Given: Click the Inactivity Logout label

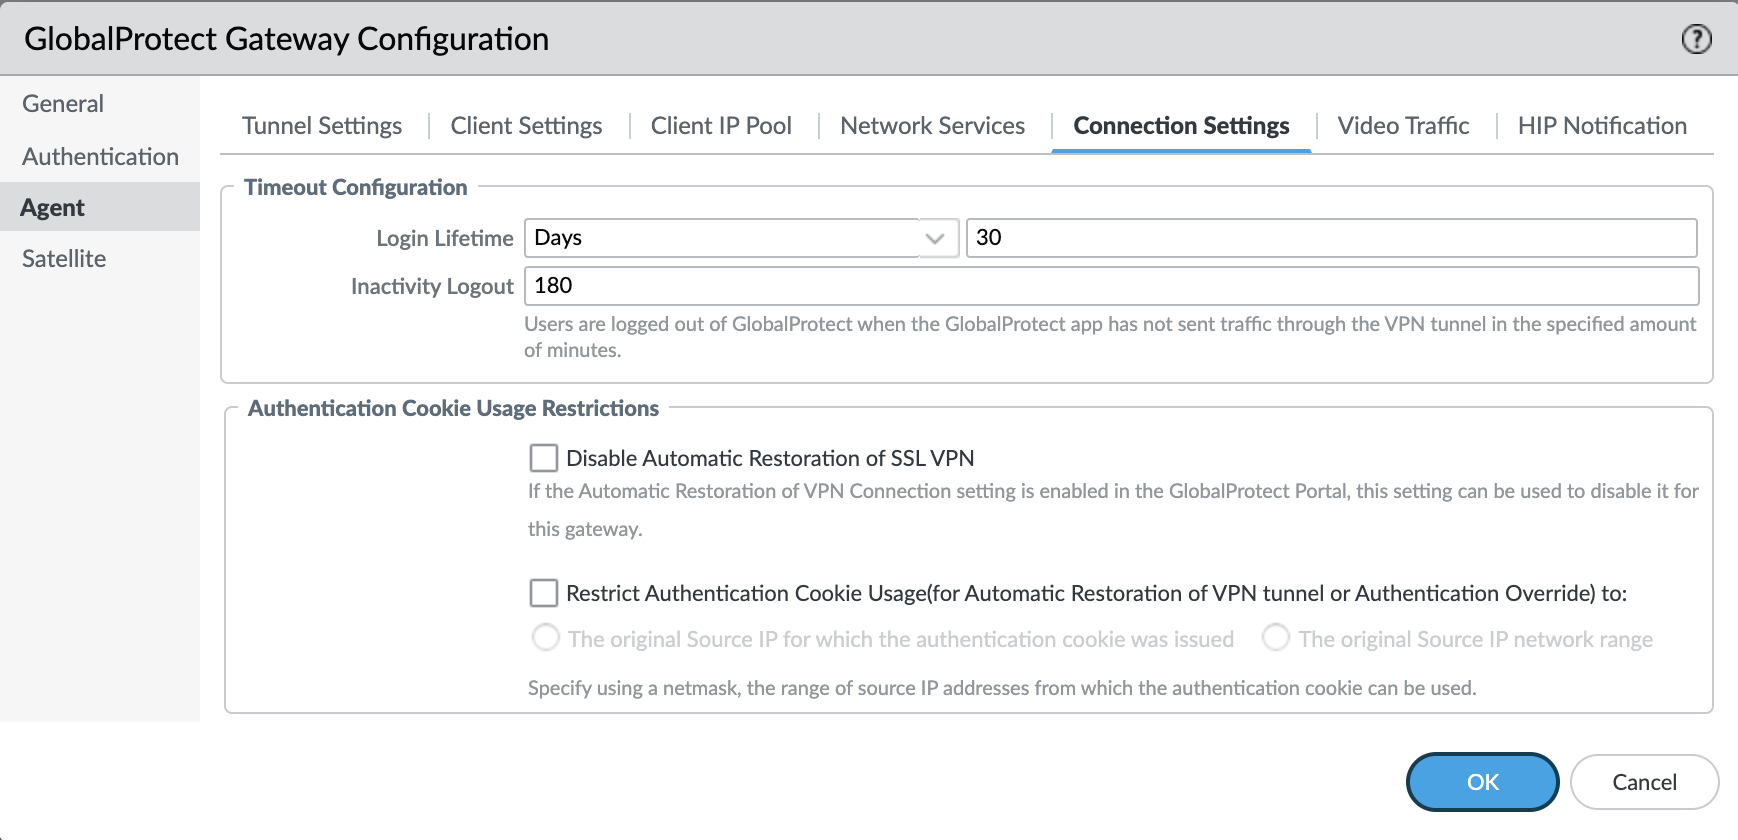Looking at the screenshot, I should 432,287.
